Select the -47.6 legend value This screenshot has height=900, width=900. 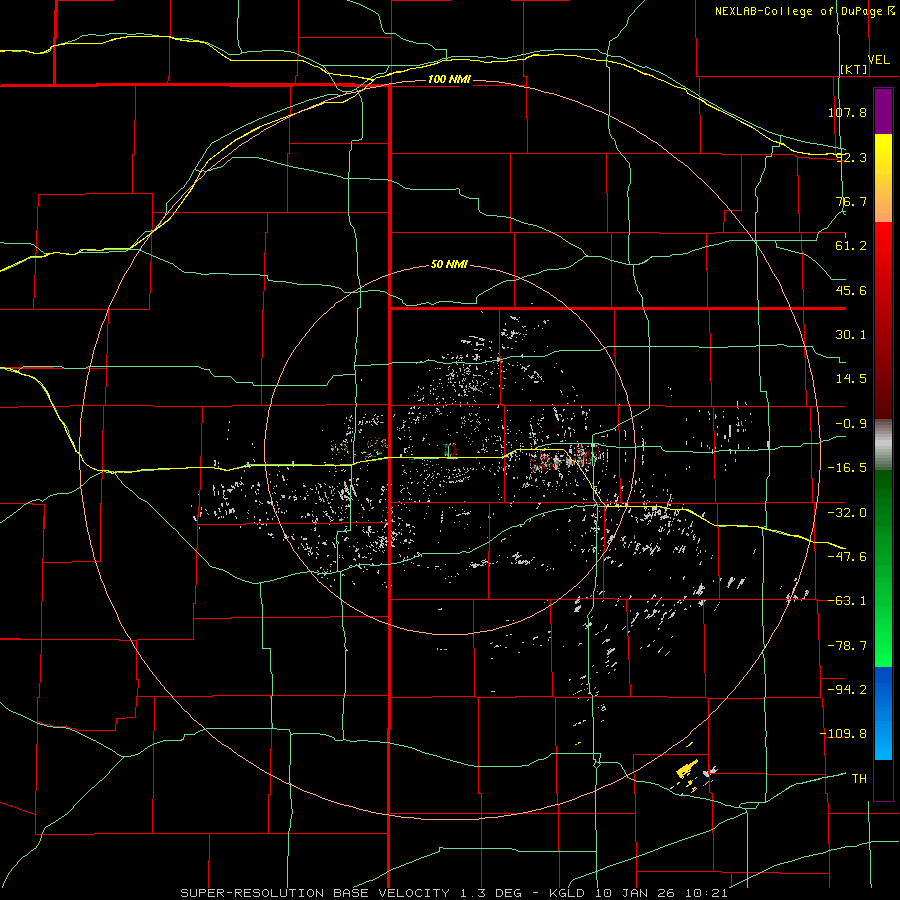(x=847, y=557)
